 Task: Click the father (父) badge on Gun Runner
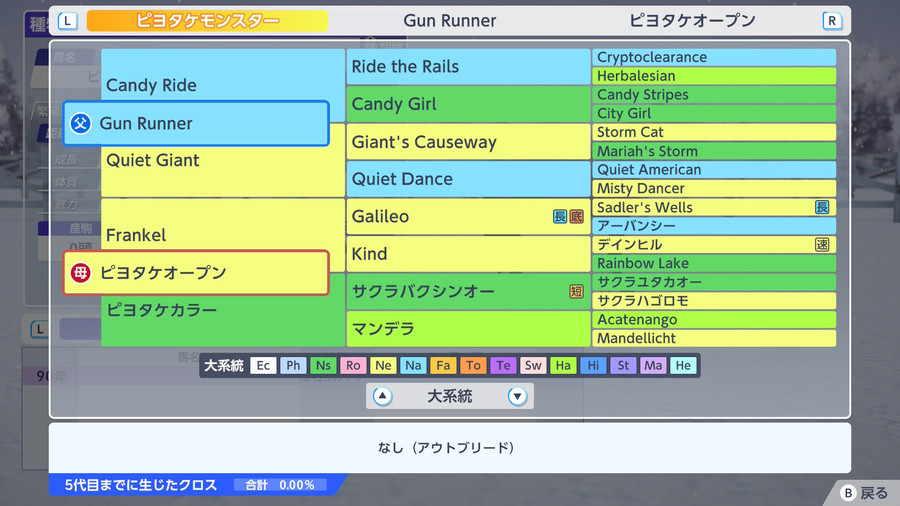[80, 123]
